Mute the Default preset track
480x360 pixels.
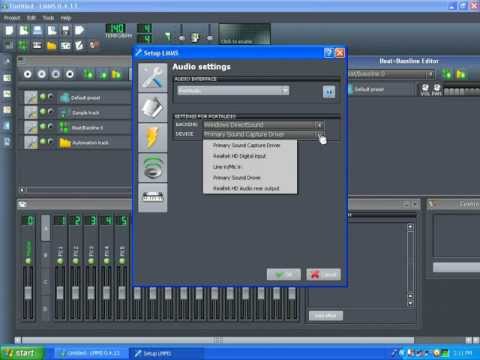pos(43,97)
